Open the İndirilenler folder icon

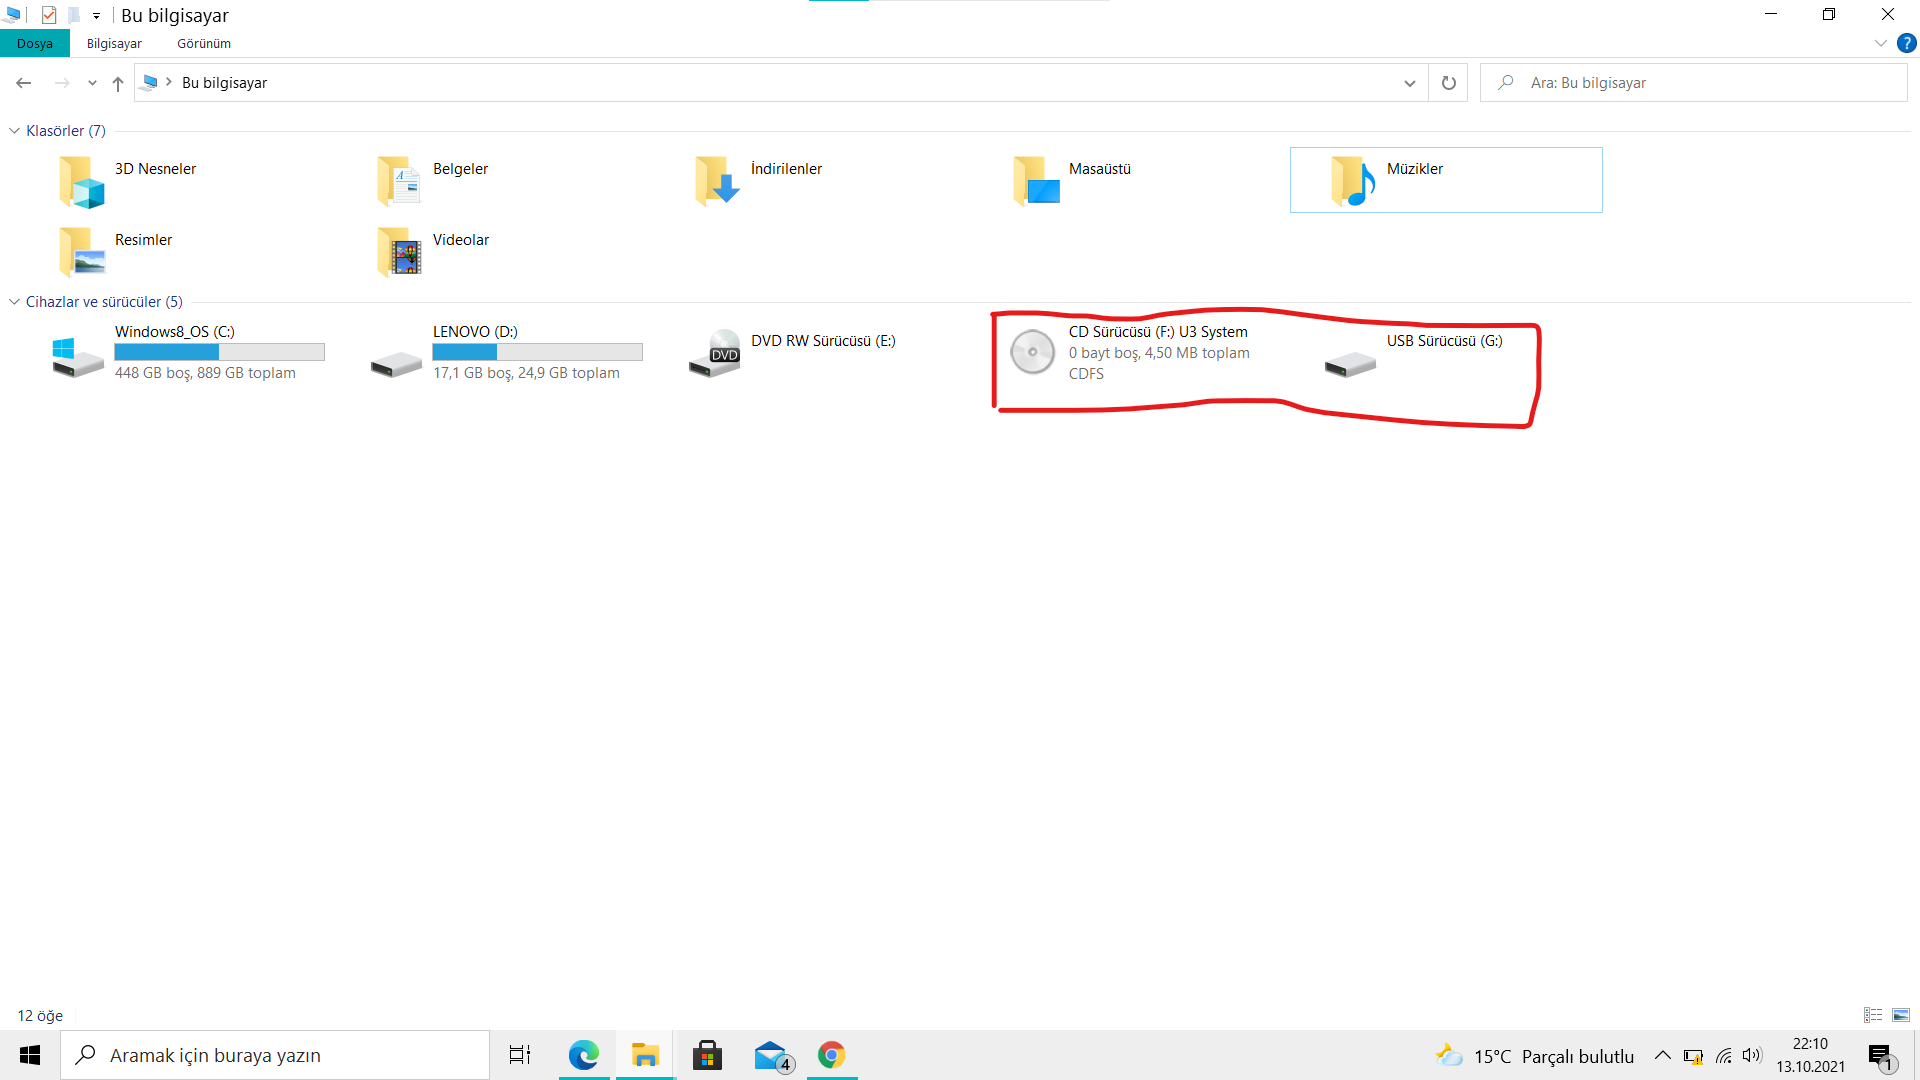[717, 181]
